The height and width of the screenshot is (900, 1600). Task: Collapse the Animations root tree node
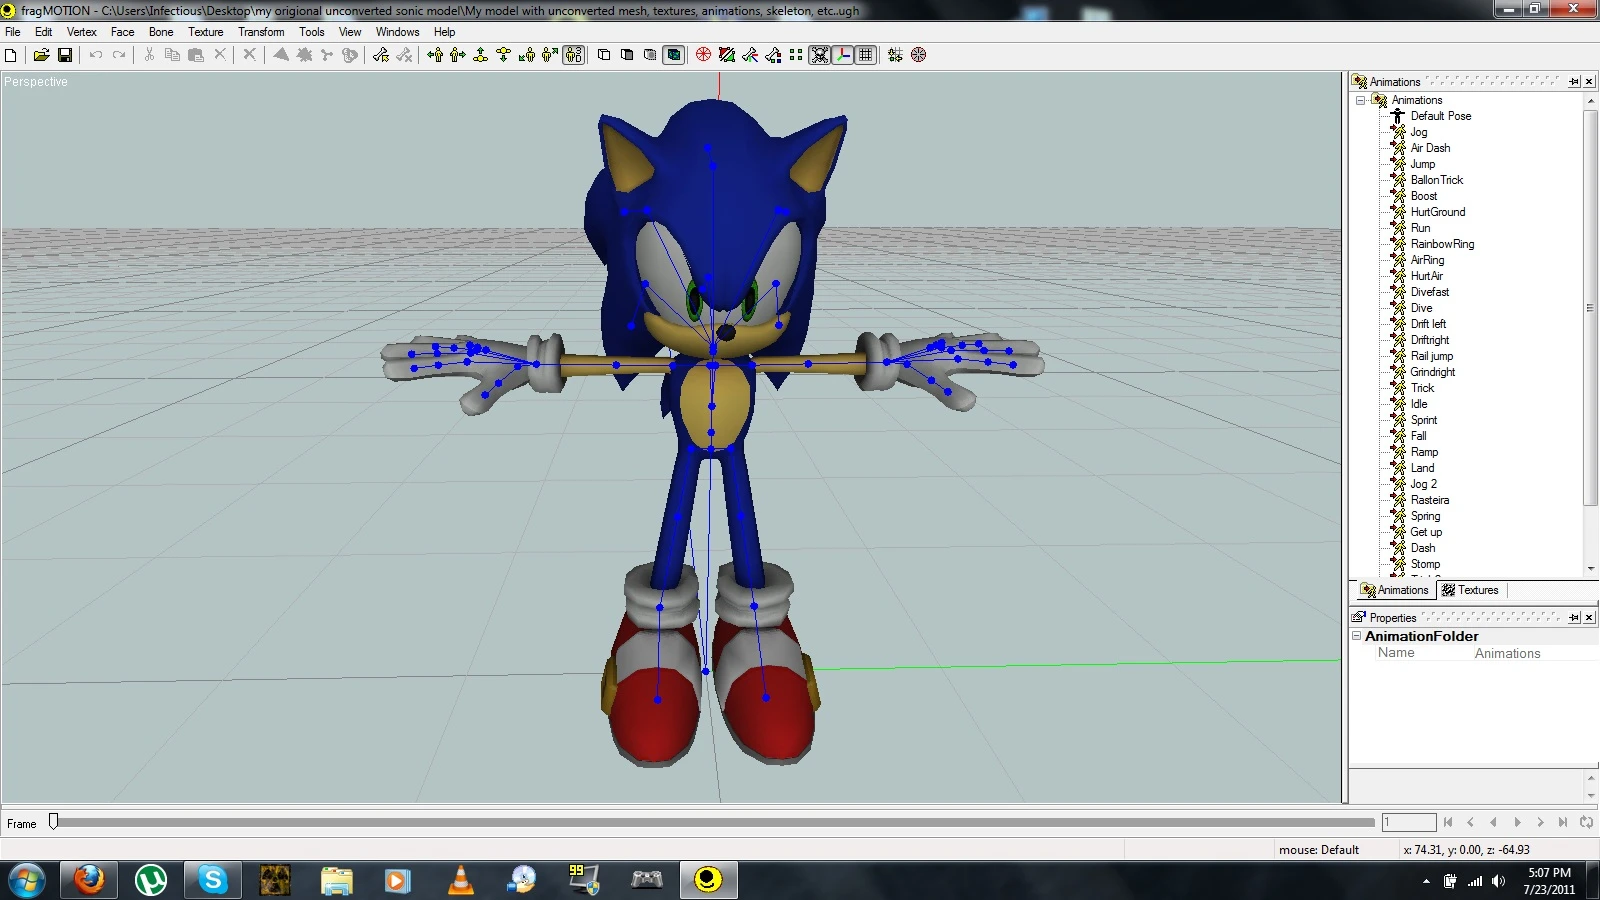coord(1360,100)
